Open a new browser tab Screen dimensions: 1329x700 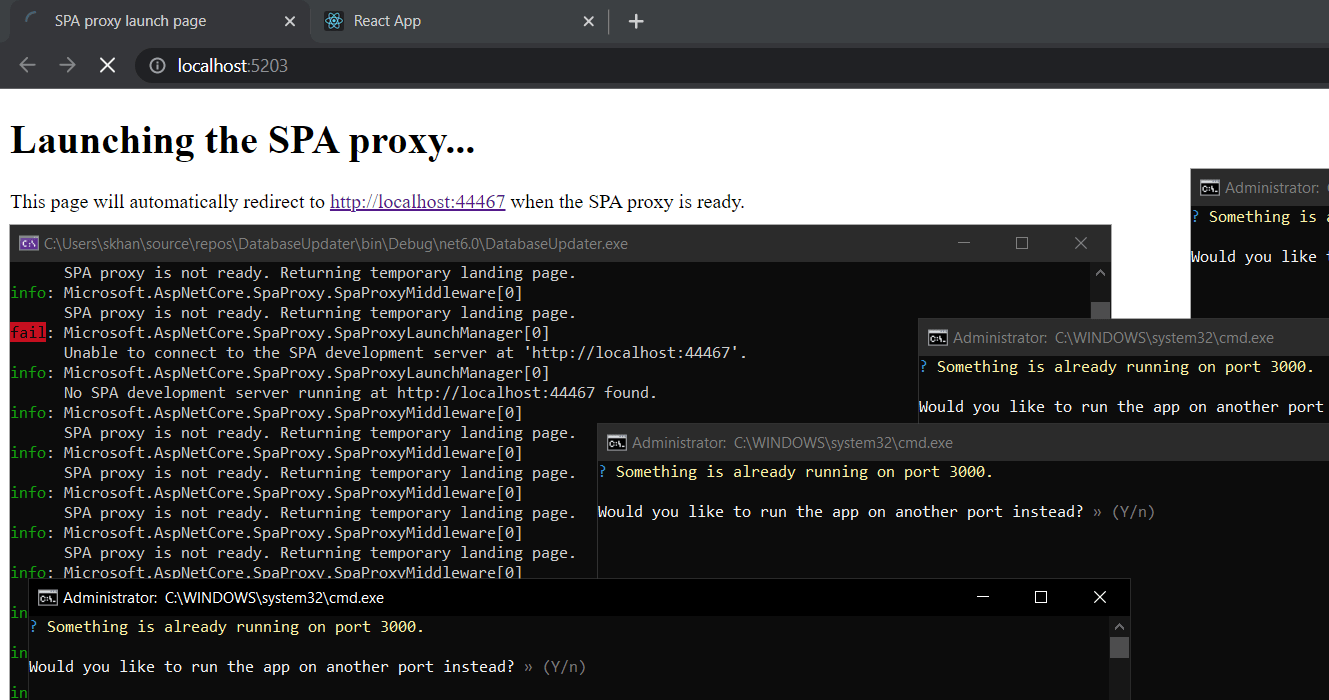pos(637,20)
